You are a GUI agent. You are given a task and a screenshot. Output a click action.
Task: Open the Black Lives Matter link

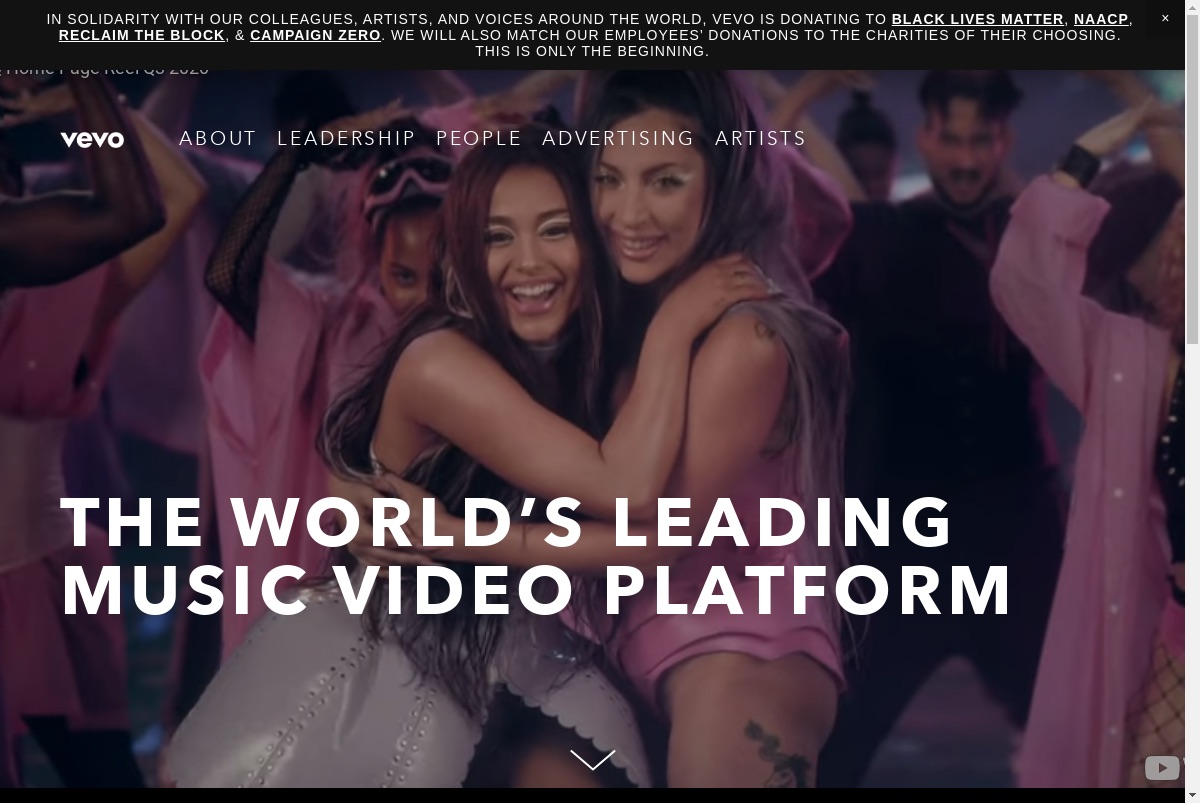[x=977, y=19]
